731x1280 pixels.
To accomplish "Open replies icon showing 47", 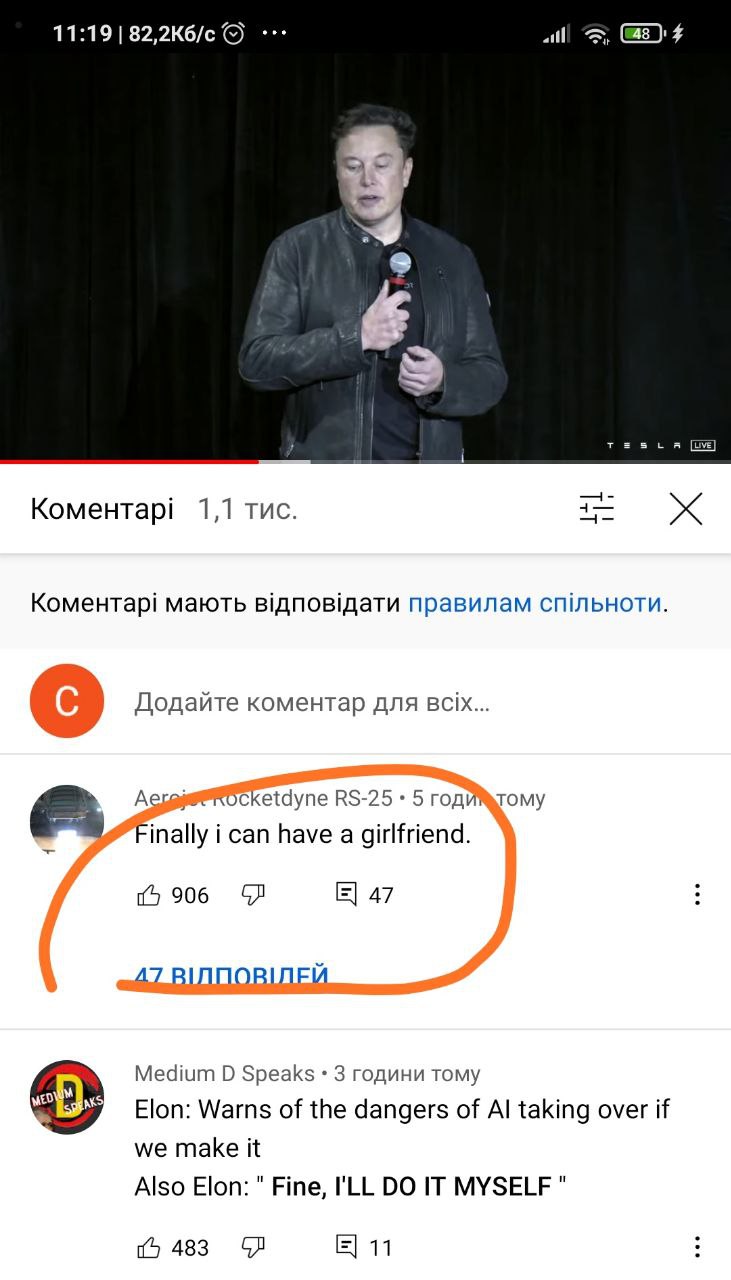I will (346, 894).
